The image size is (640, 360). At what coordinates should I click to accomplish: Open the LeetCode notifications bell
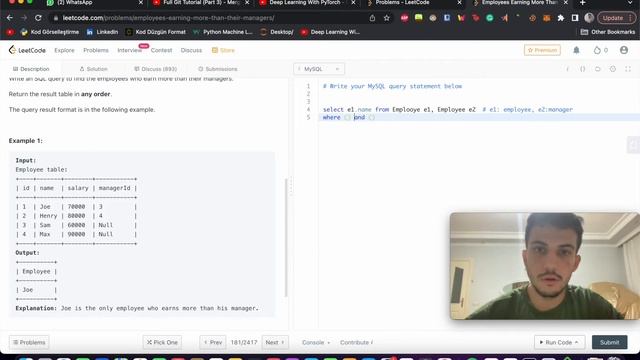pos(576,50)
